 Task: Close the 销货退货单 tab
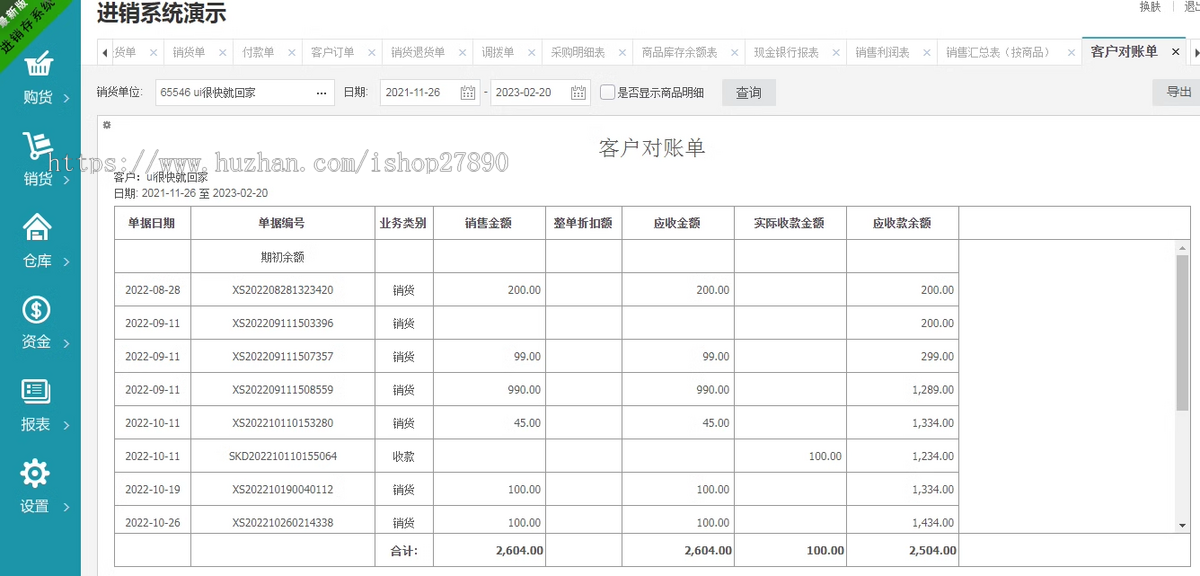[x=461, y=52]
